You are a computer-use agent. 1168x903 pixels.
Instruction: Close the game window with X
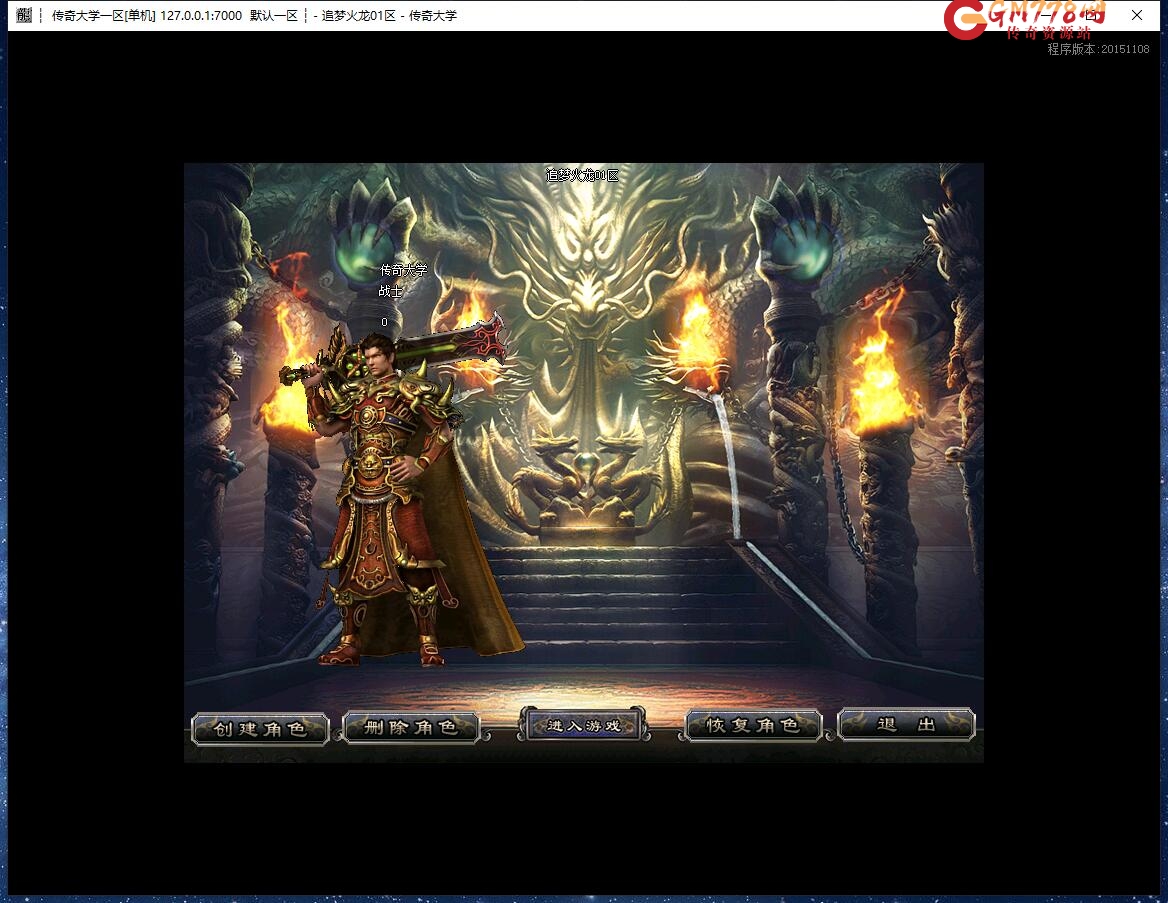(1137, 15)
